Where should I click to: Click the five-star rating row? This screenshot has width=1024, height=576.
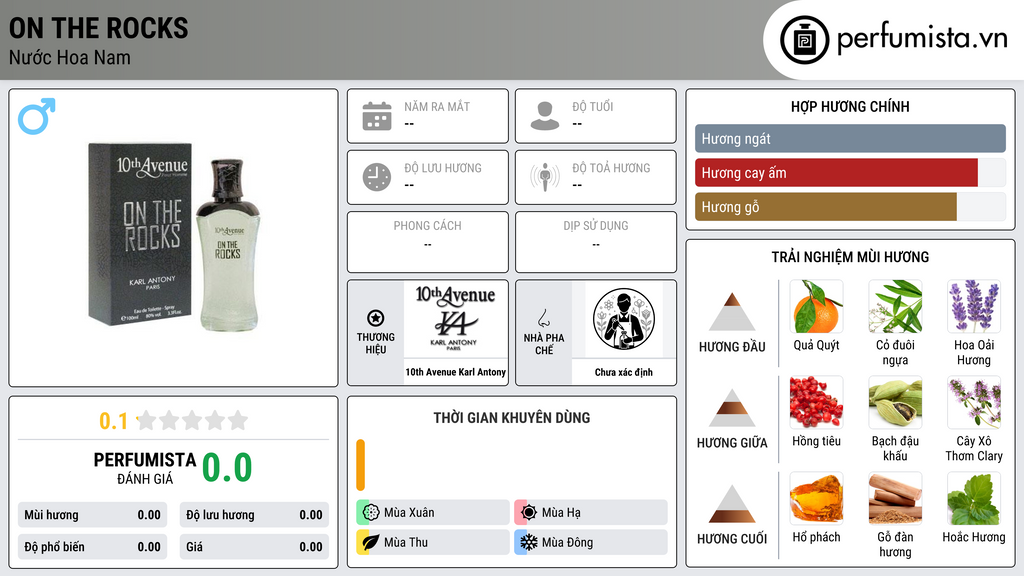click(x=192, y=420)
